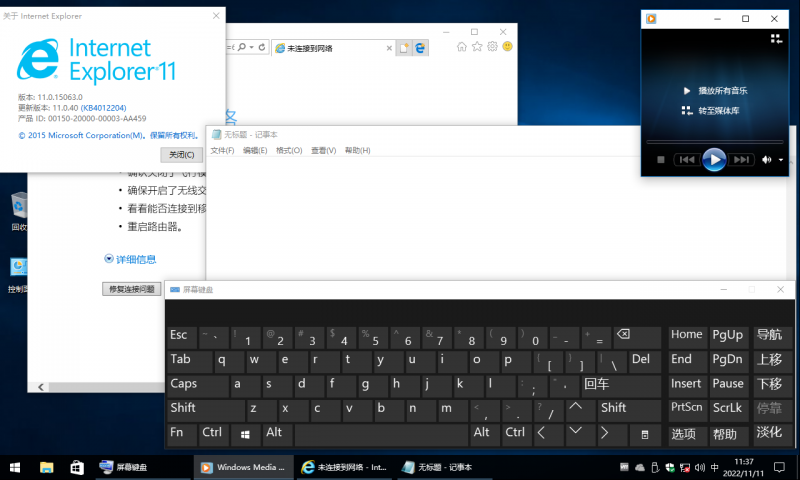Screen dimensions: 800x480
Task: Click 播放所有音乐 in Media Player
Action: [722, 91]
